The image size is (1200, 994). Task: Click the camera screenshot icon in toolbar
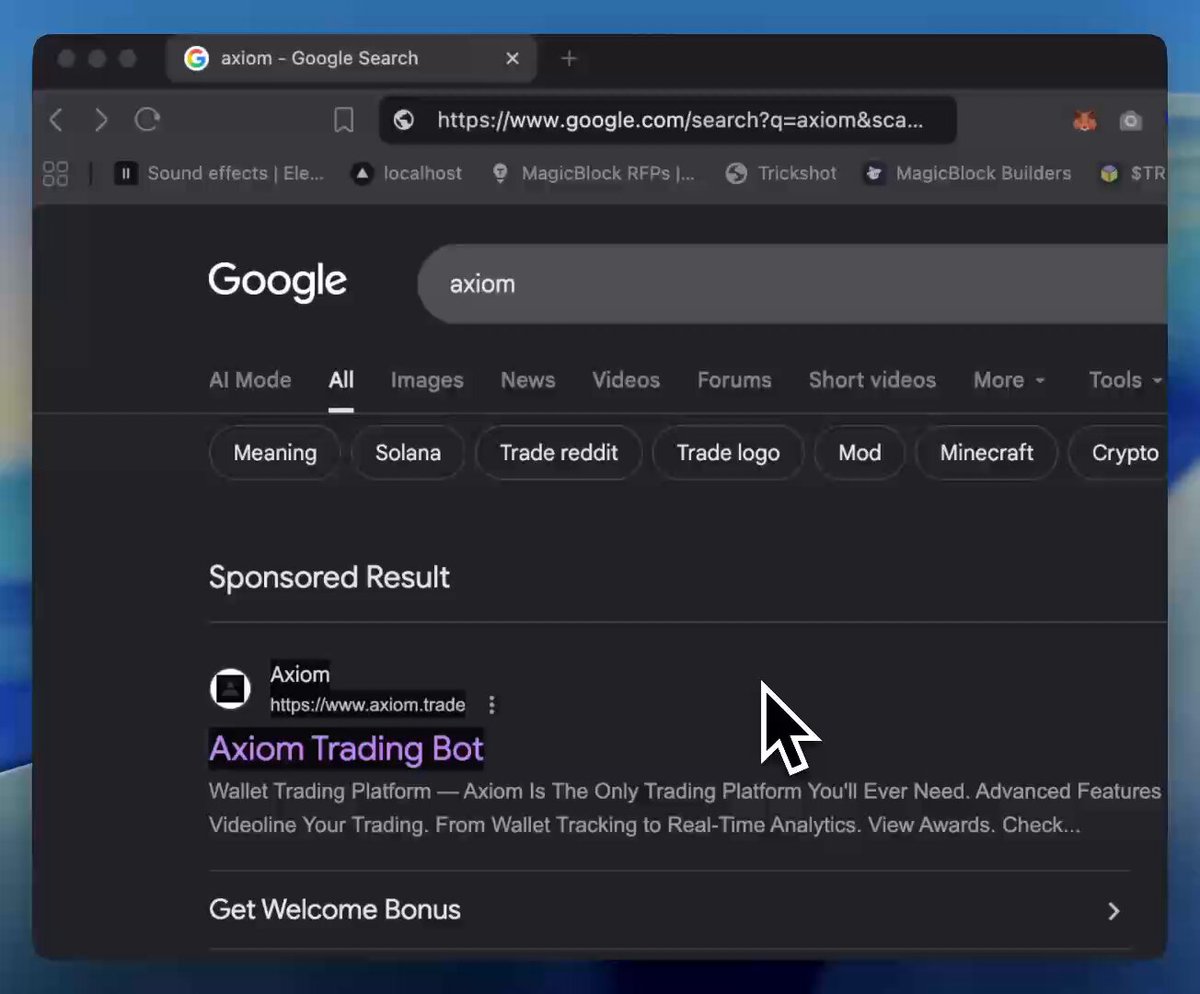coord(1131,121)
